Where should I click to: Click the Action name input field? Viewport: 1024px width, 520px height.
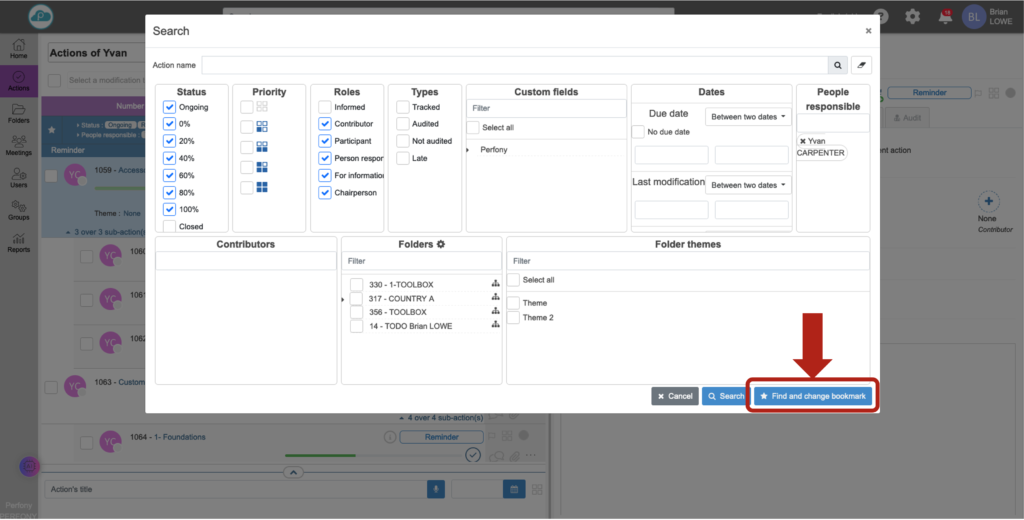pos(515,65)
